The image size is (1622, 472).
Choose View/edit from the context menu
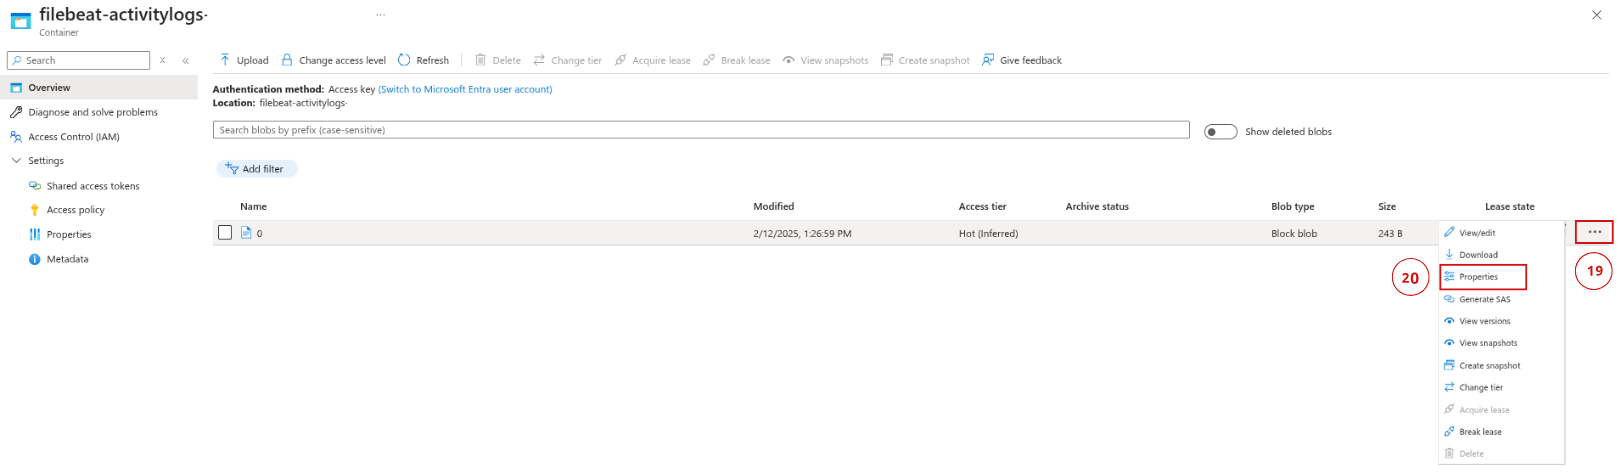click(x=1502, y=232)
